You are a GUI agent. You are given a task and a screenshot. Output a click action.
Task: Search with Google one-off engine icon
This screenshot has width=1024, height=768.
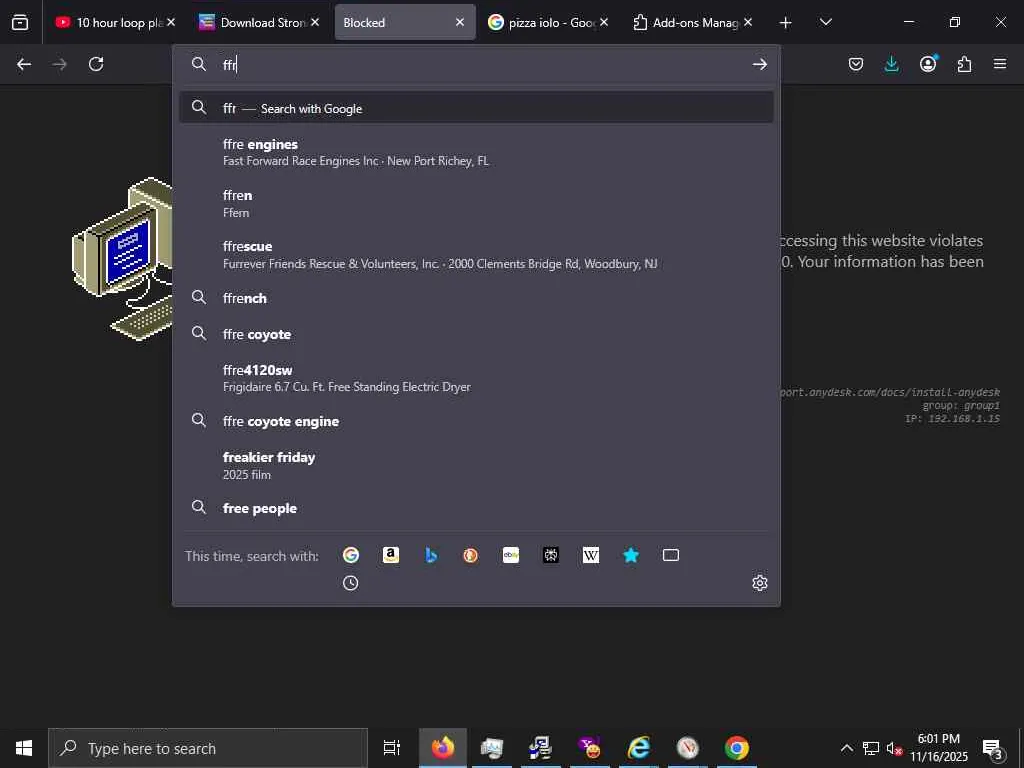click(x=351, y=555)
